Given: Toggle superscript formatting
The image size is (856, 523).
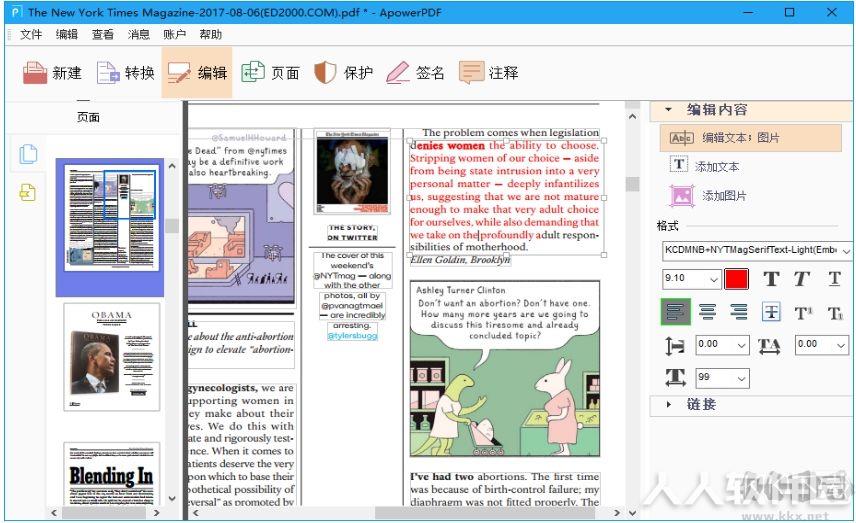Looking at the screenshot, I should 802,313.
